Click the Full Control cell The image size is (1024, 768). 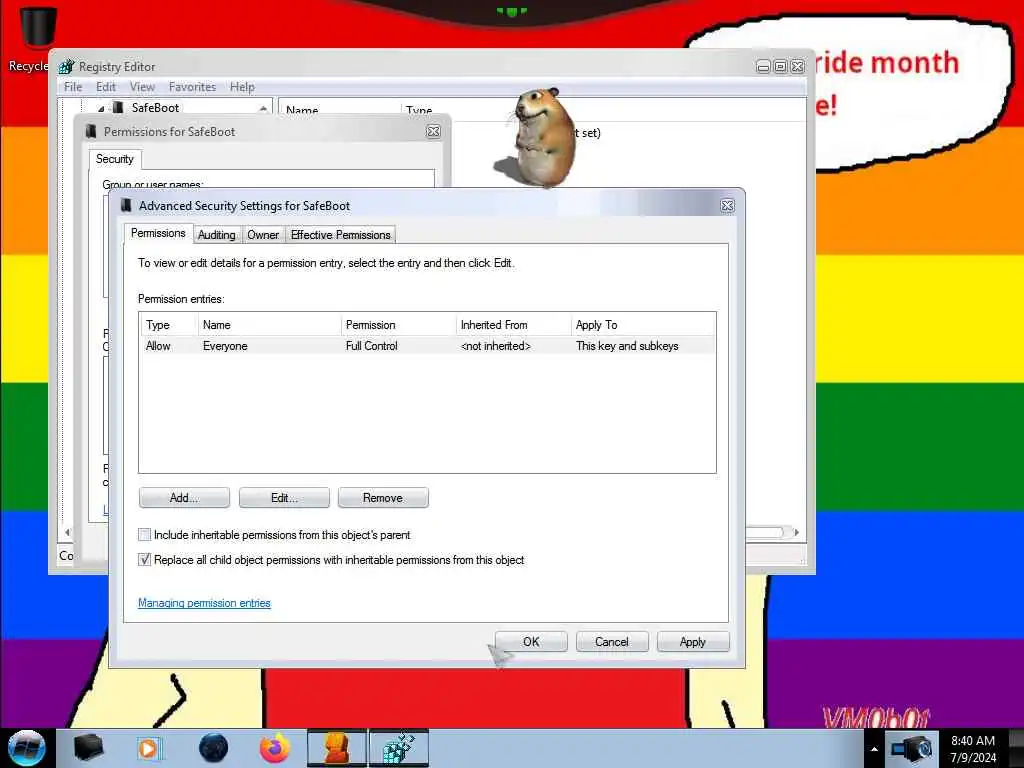(372, 346)
